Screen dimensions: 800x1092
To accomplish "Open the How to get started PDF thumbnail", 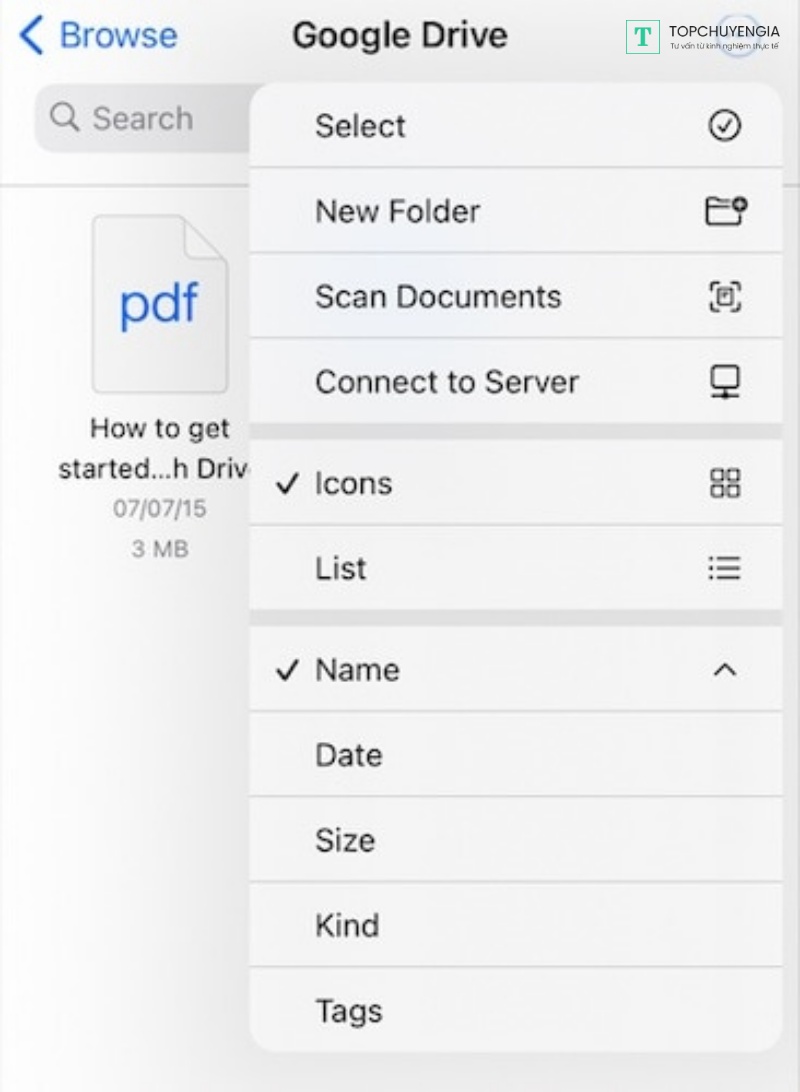I will tap(159, 304).
